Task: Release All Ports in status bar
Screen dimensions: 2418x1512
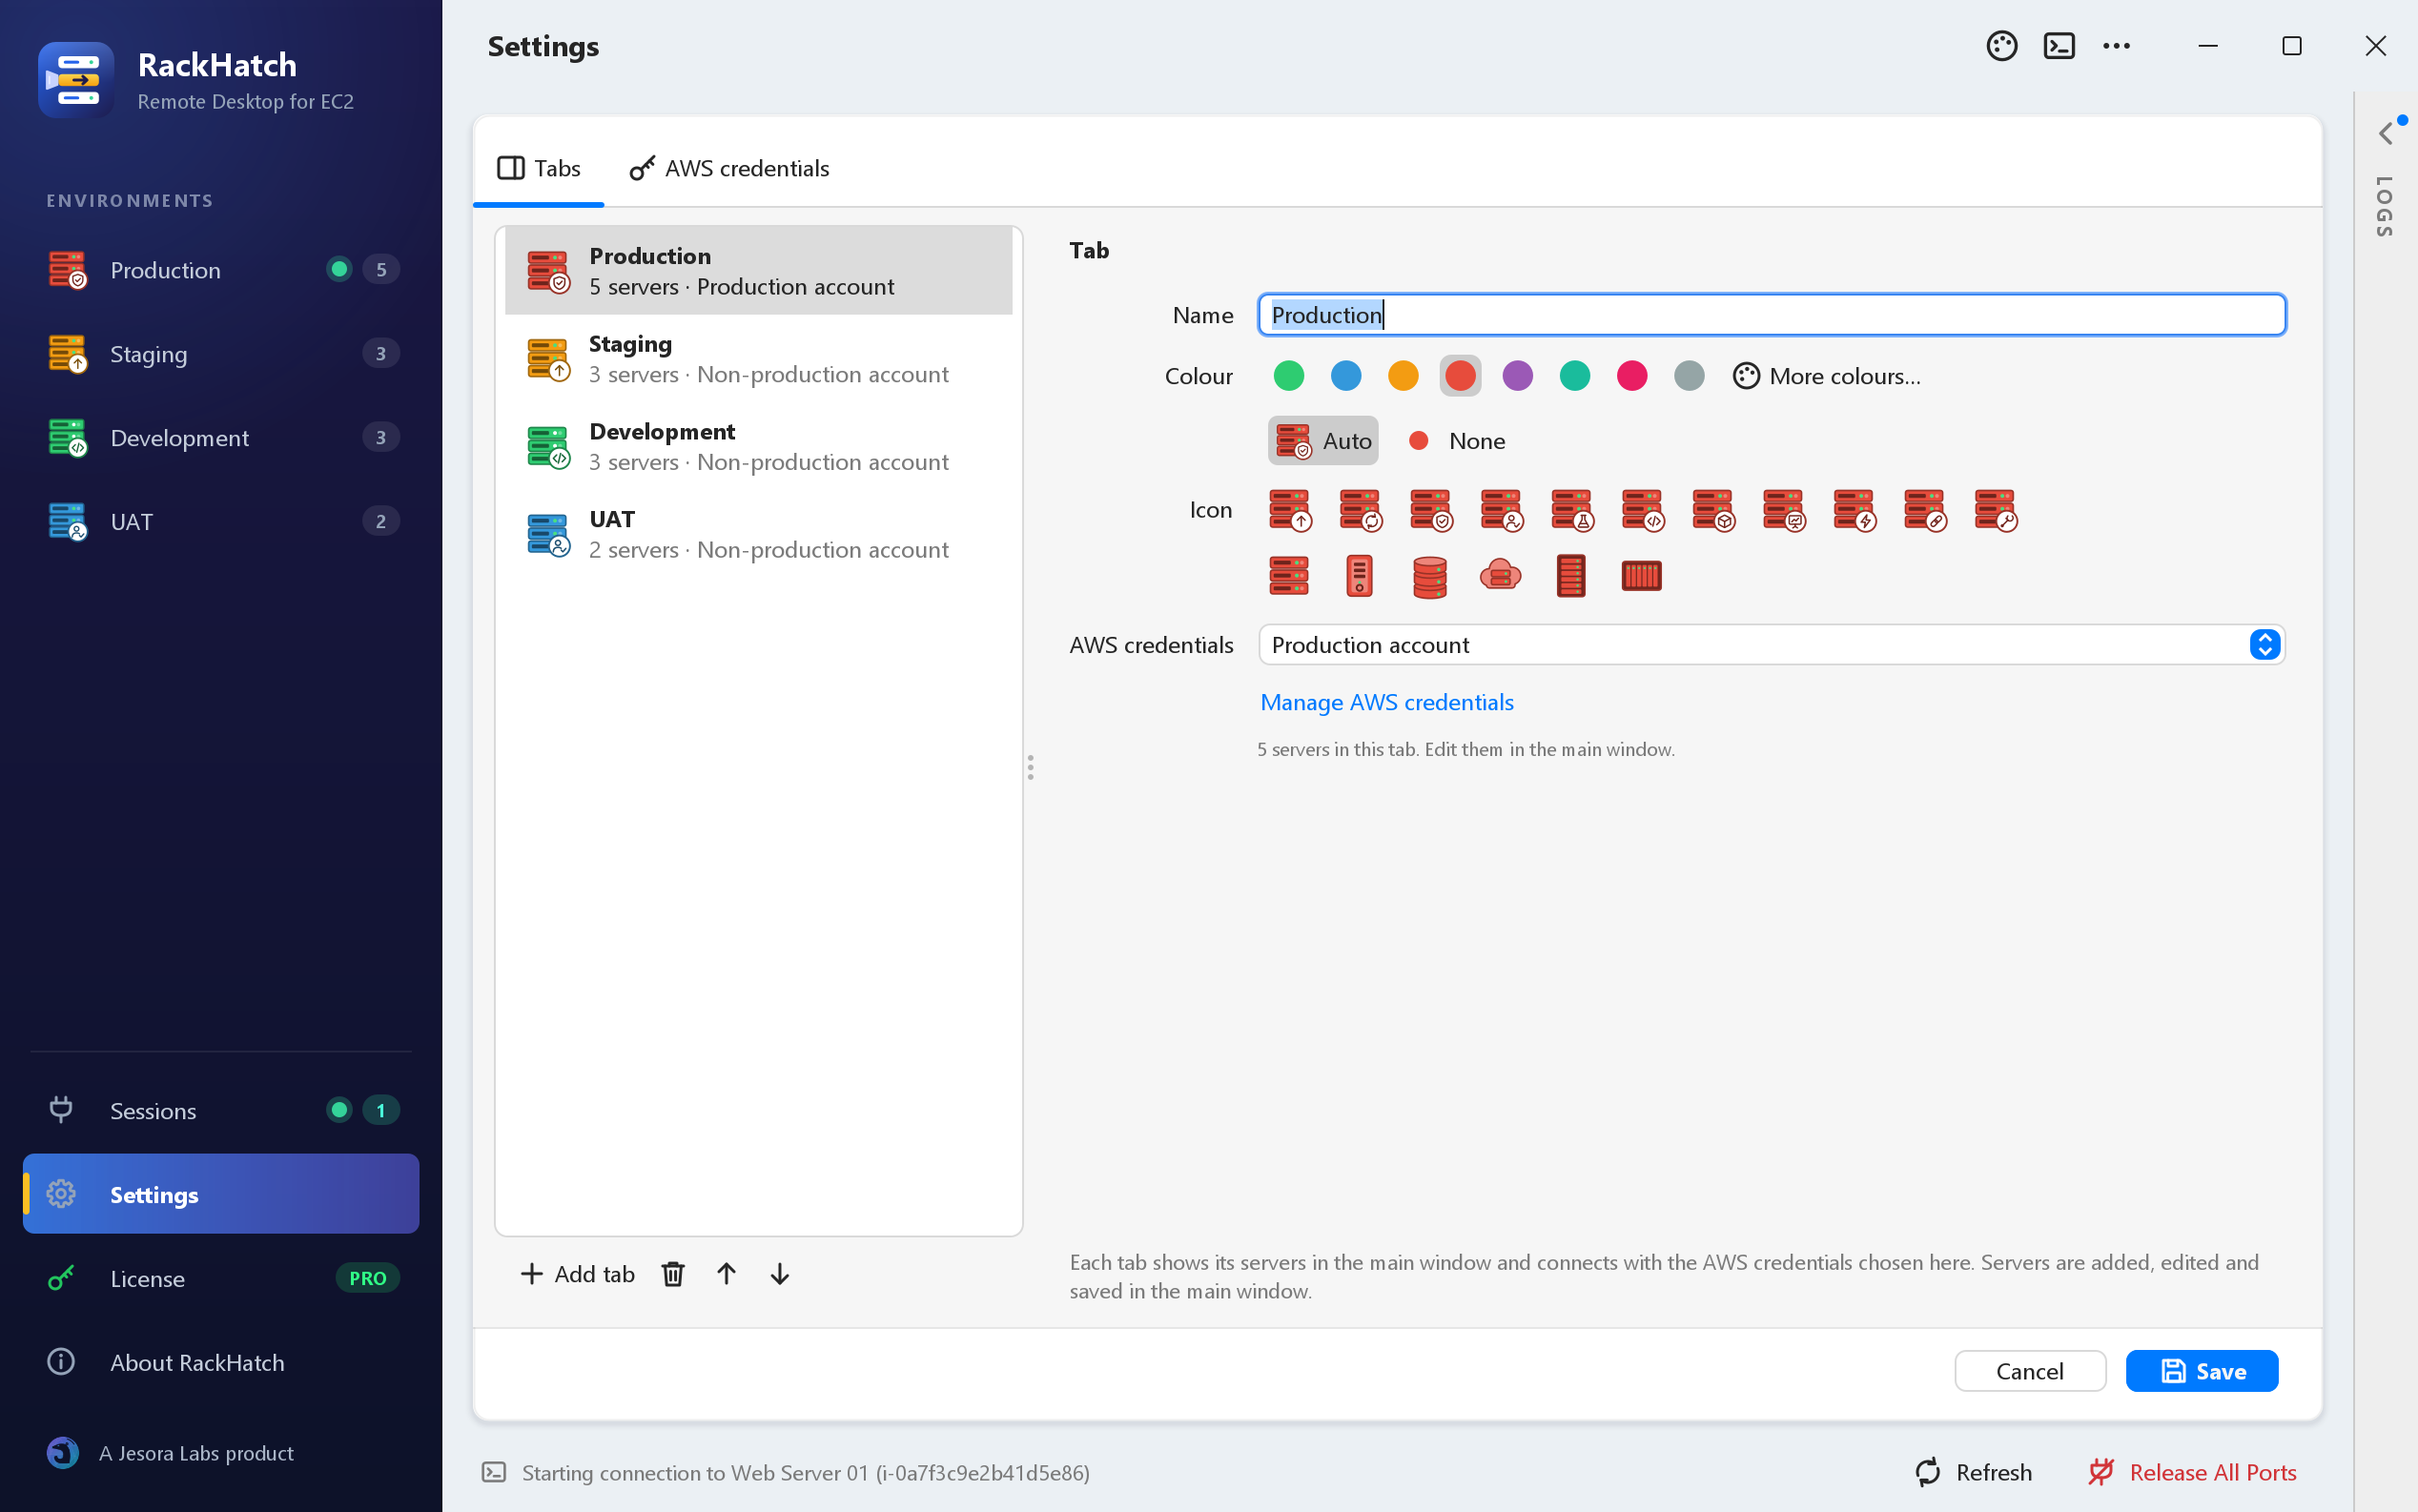Action: click(2192, 1472)
